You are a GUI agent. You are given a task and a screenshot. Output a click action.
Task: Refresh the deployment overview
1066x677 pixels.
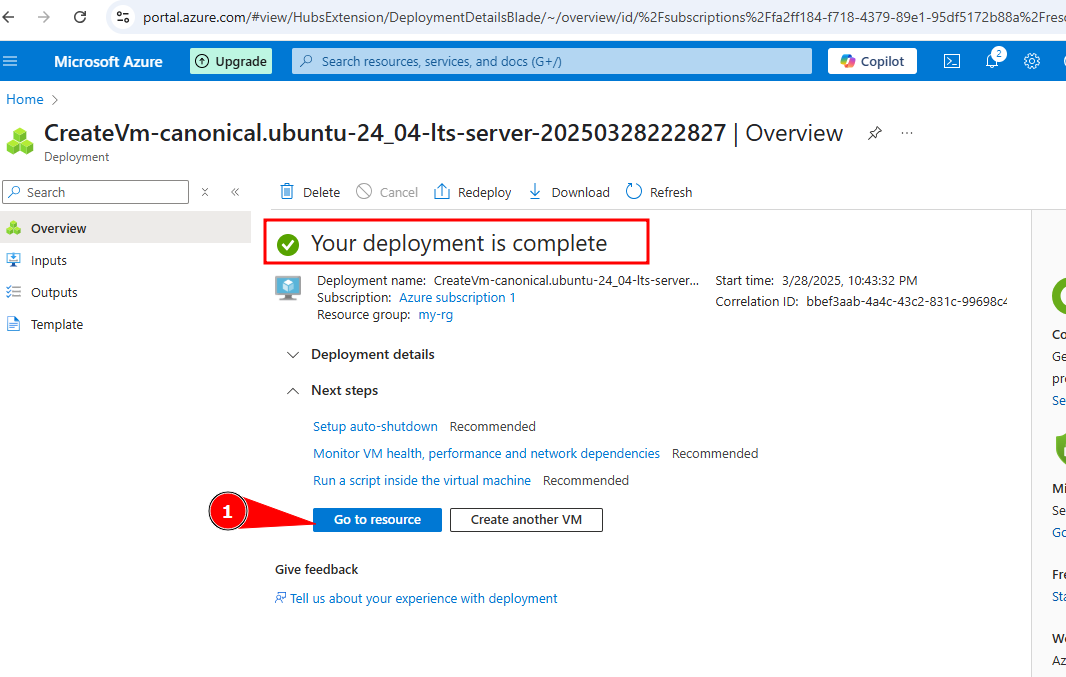[x=659, y=192]
